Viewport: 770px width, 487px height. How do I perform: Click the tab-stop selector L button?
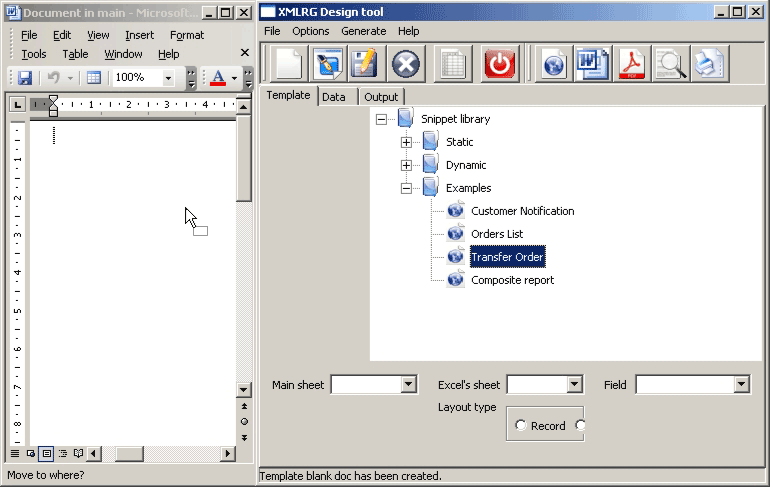(18, 105)
